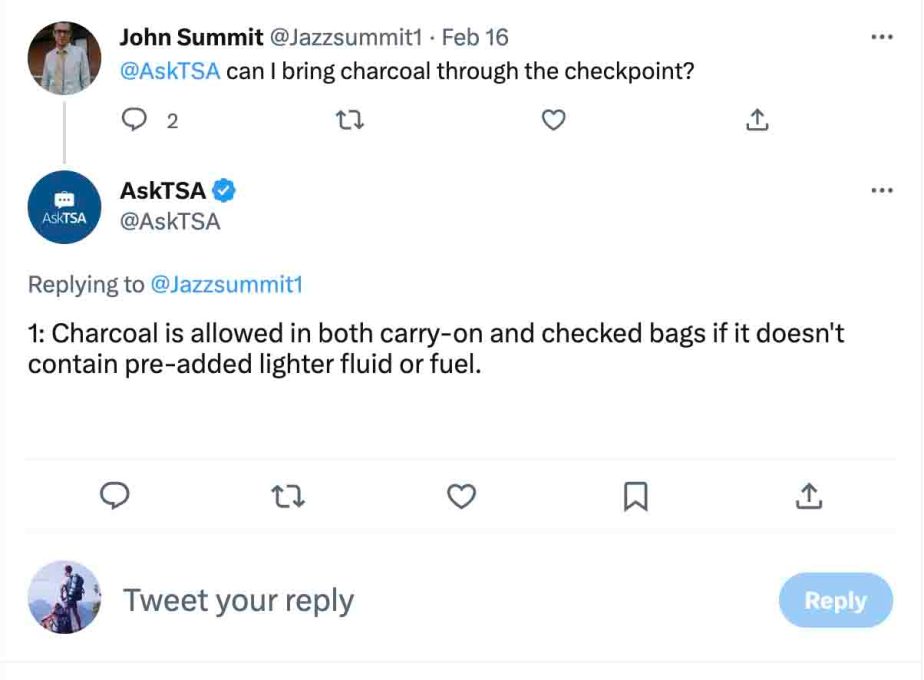Image resolution: width=924 pixels, height=680 pixels.
Task: Bookmark the AskTSA reply
Action: pos(635,496)
